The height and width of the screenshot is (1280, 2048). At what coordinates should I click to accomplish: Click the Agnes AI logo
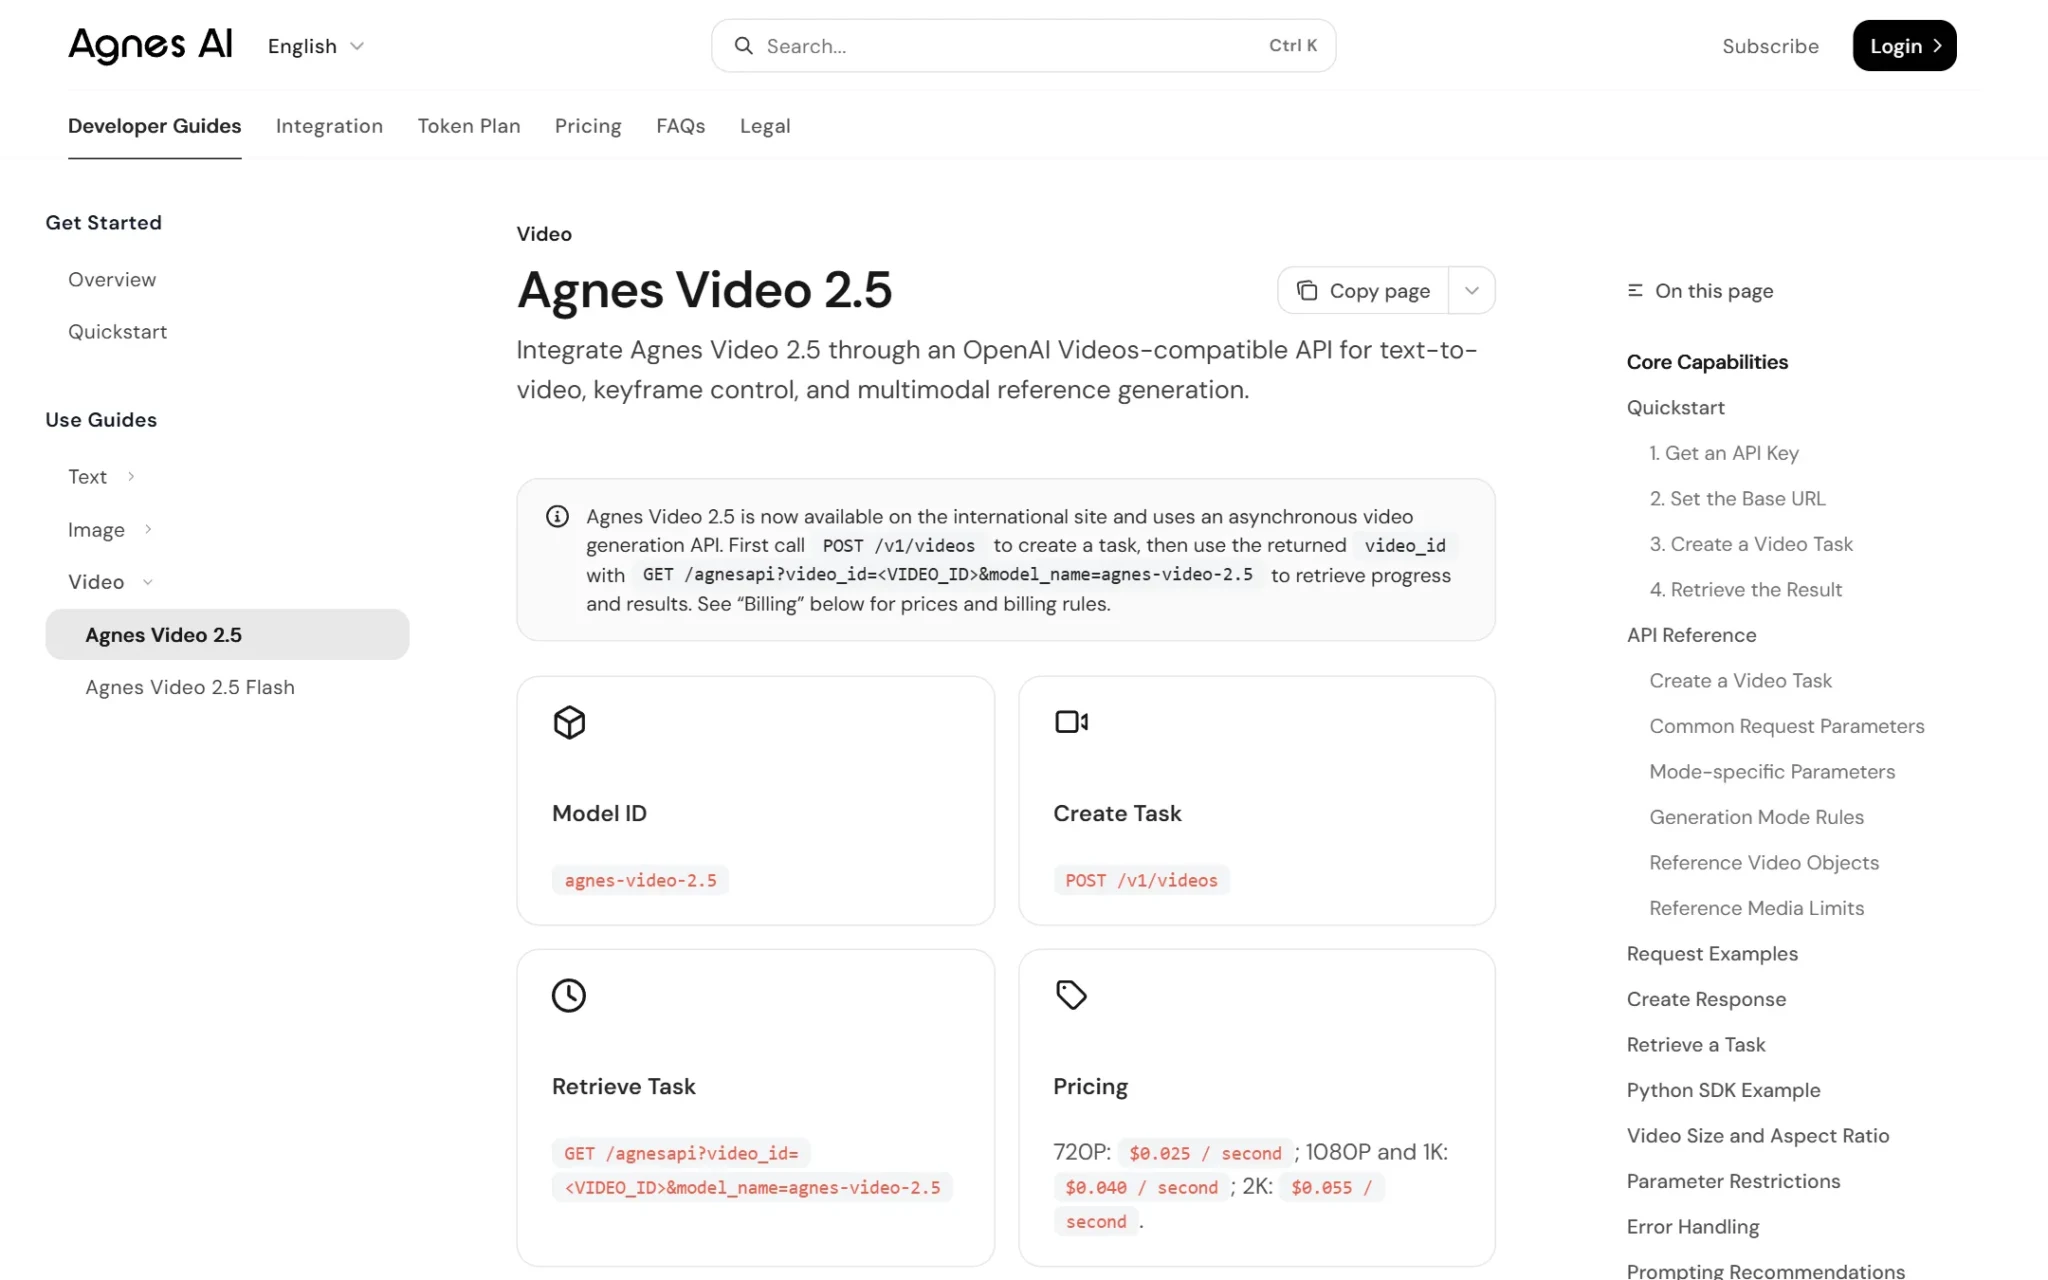coord(150,45)
